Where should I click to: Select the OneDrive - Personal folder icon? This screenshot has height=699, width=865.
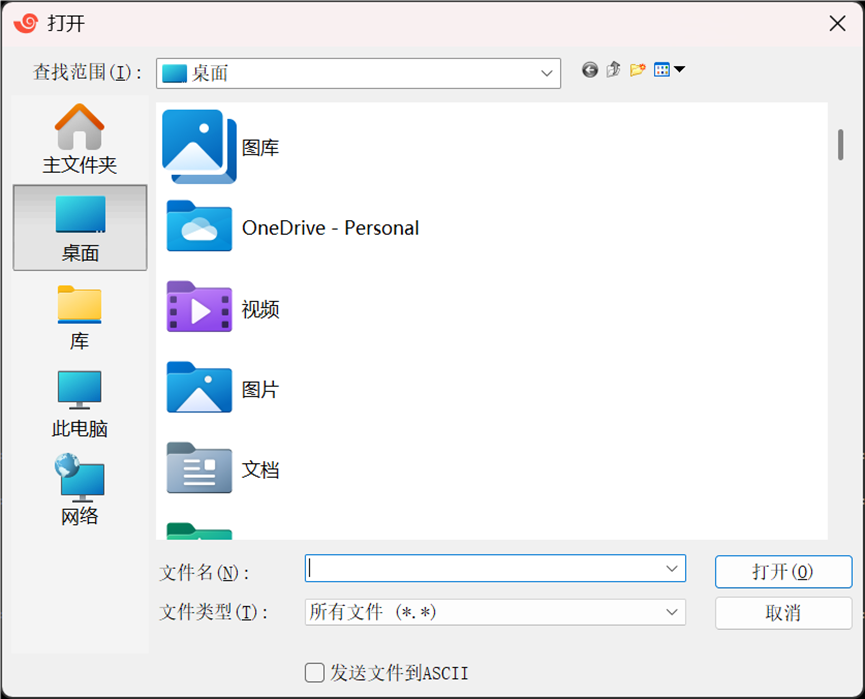tap(199, 226)
